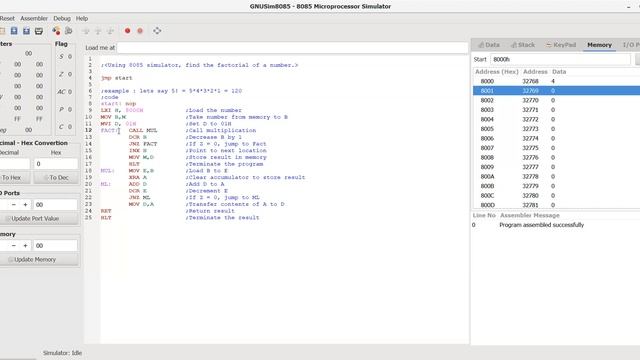
Task: Click the 'MOV M,D' code line
Action: (141, 157)
